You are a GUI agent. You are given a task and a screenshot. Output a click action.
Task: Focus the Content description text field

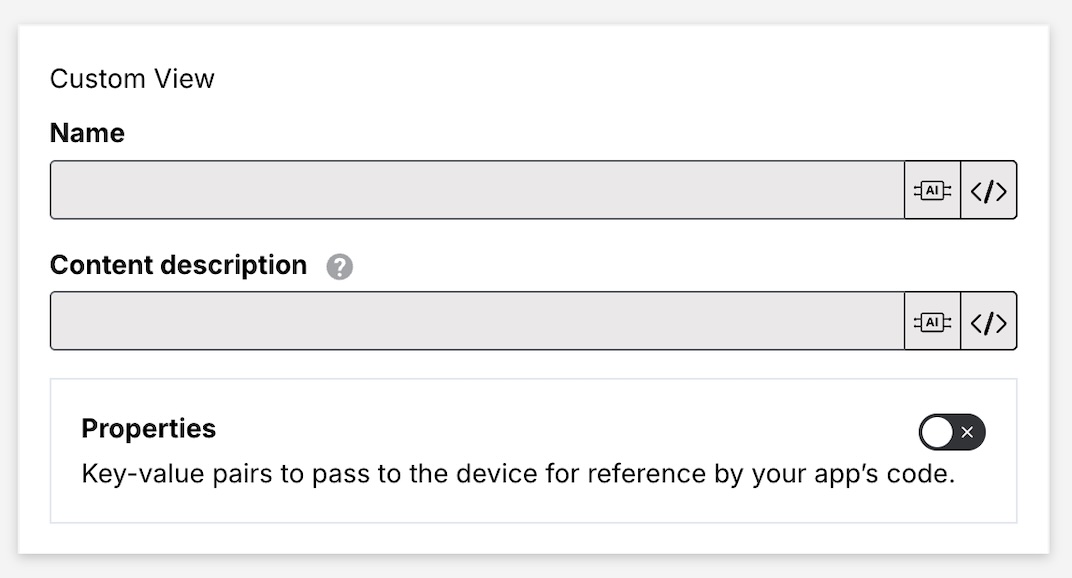point(477,321)
